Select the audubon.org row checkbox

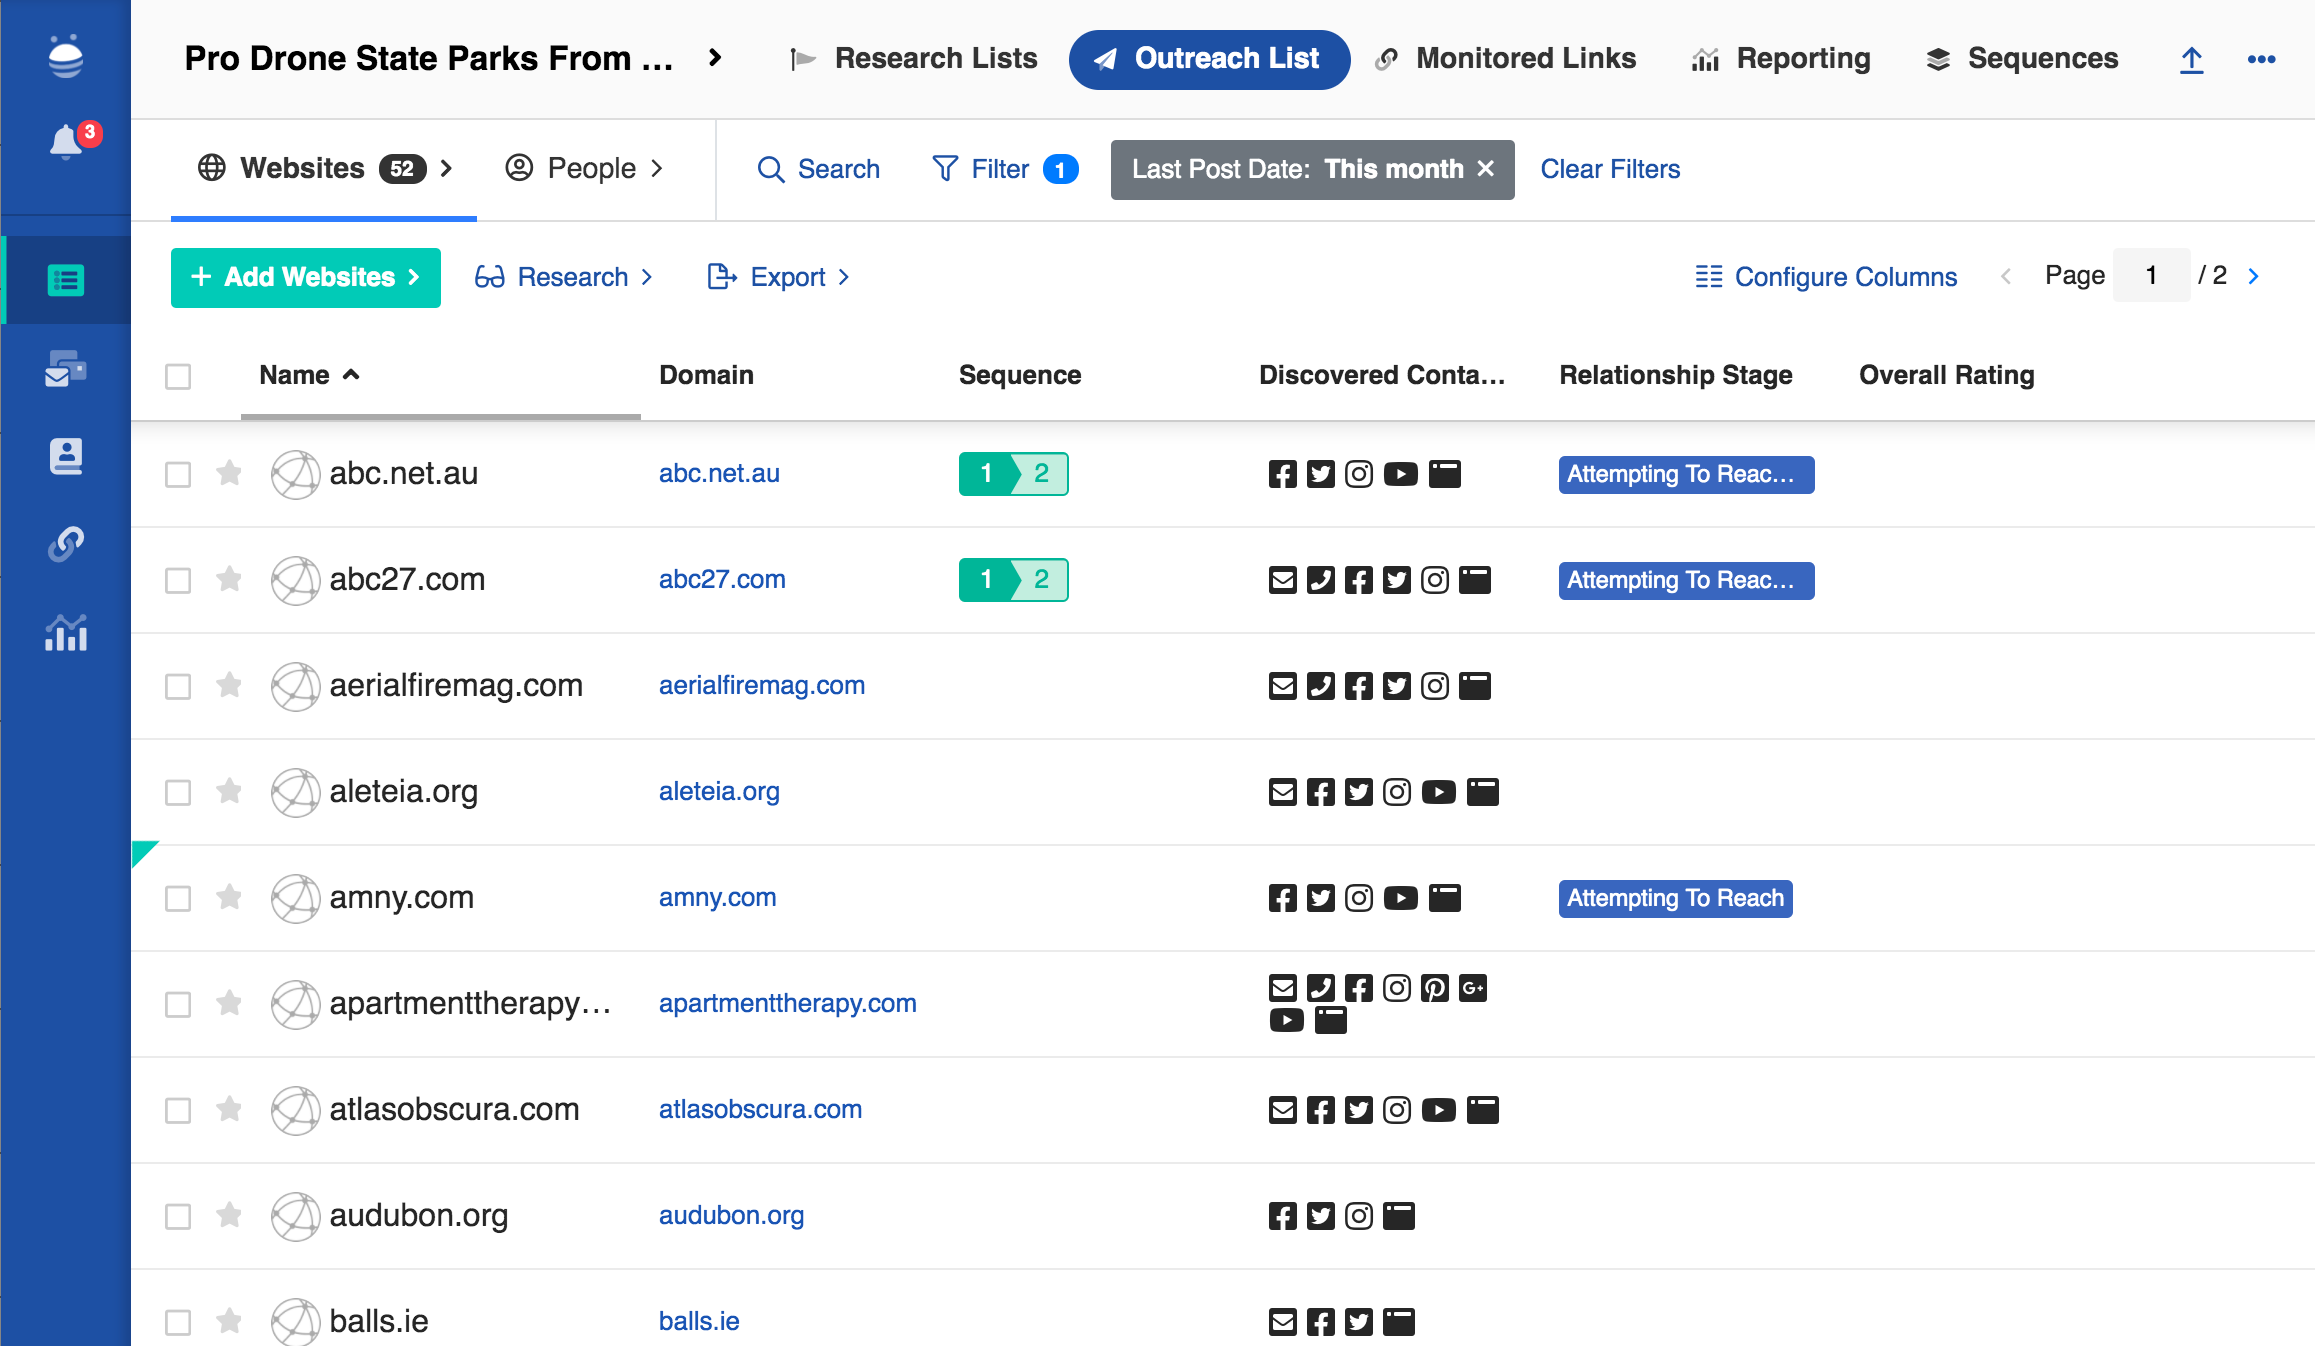pos(178,1216)
